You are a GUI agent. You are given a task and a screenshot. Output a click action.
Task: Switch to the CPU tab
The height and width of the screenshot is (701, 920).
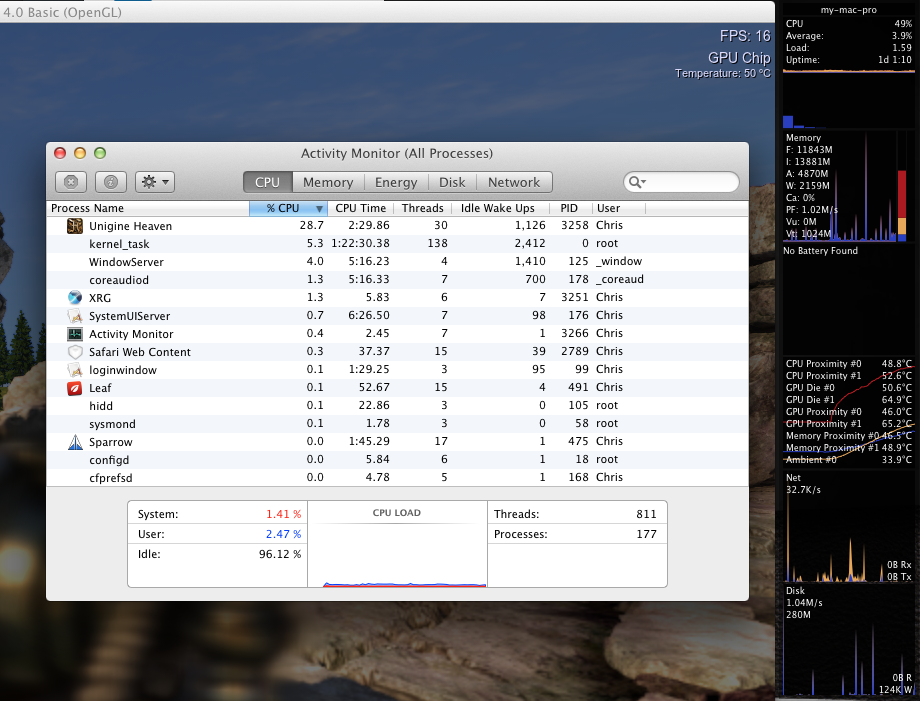[x=268, y=182]
